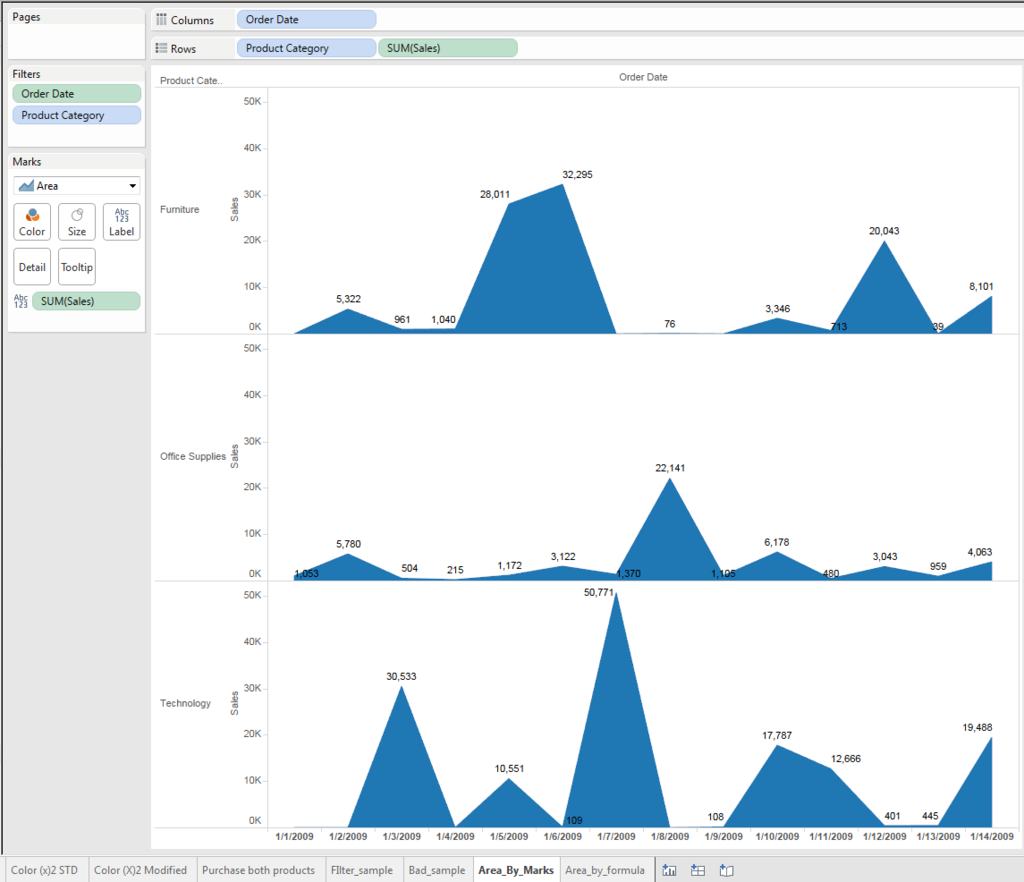This screenshot has height=882, width=1024.
Task: Click the New Worksheet icon
Action: pyautogui.click(x=669, y=870)
